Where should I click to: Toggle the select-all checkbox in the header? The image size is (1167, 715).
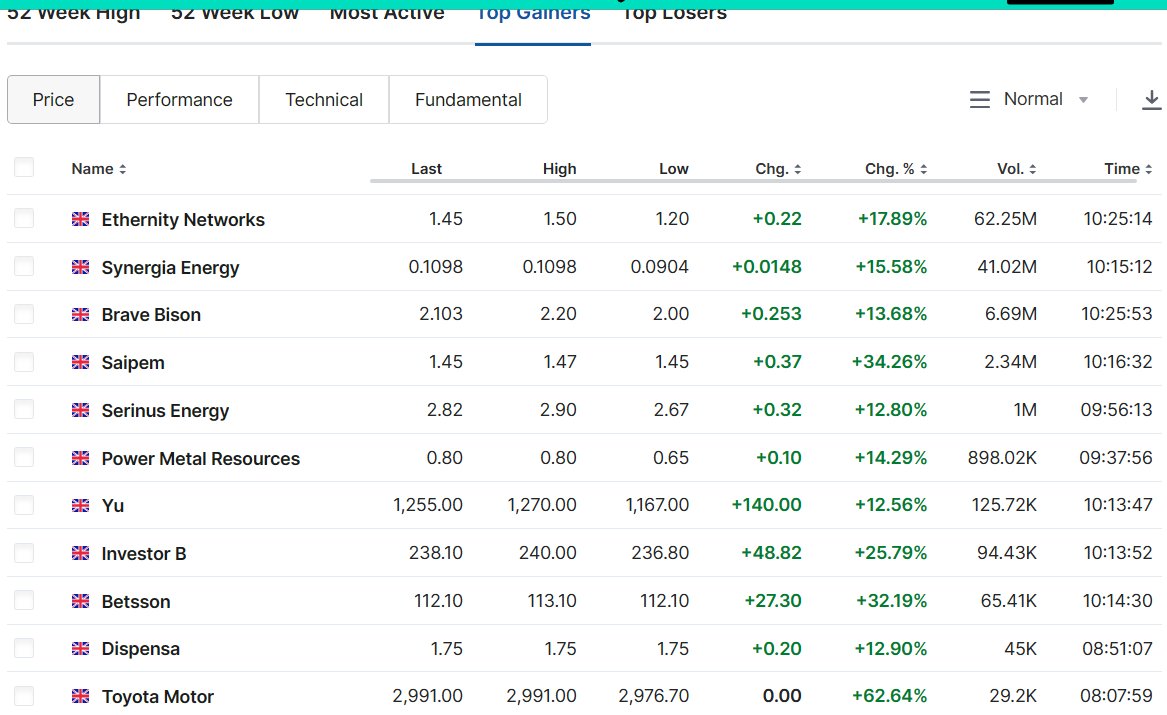(24, 167)
